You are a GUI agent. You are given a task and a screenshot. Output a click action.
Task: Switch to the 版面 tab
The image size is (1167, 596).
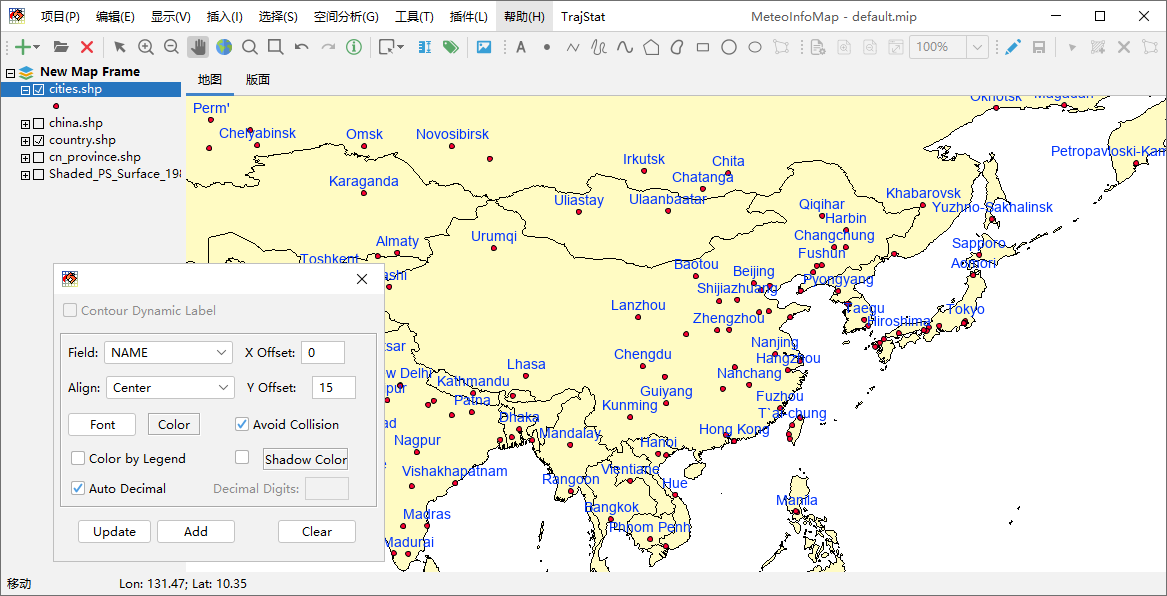[x=258, y=80]
